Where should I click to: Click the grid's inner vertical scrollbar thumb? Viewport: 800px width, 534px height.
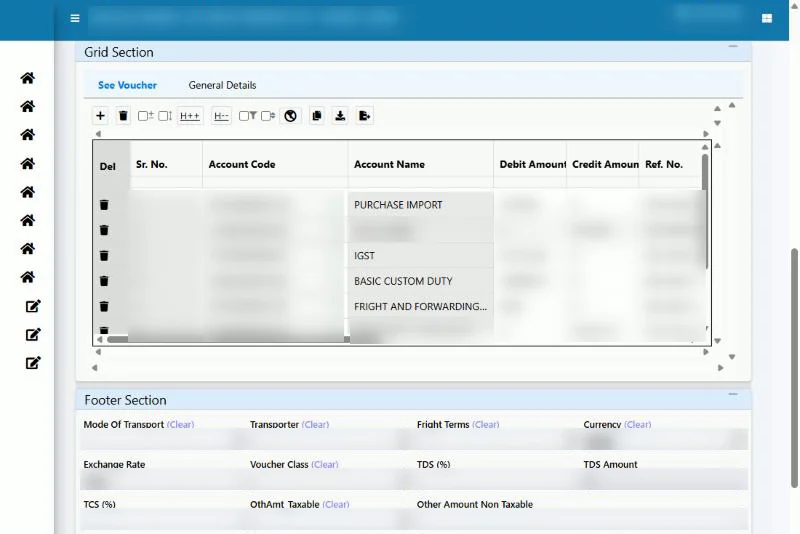[705, 211]
